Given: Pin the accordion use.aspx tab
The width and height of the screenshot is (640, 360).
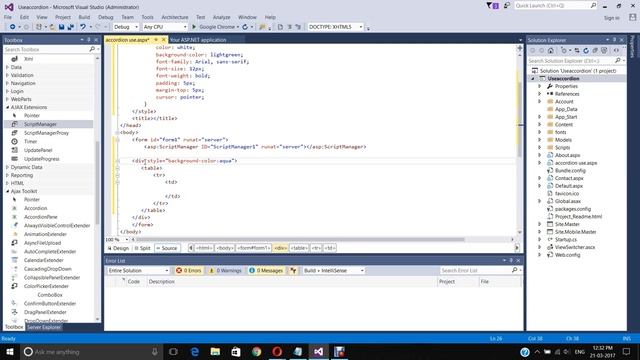Looking at the screenshot, I should point(156,40).
